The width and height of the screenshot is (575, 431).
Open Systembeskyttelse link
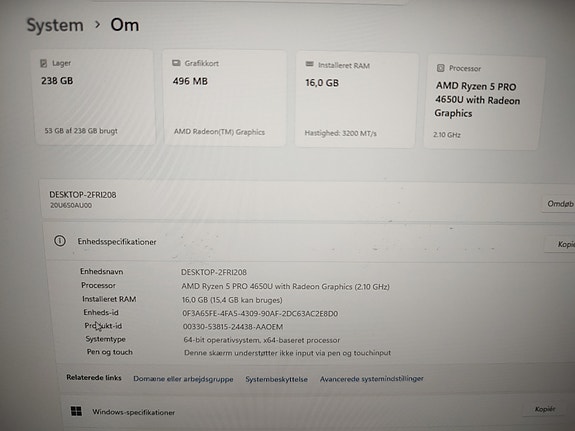point(276,379)
